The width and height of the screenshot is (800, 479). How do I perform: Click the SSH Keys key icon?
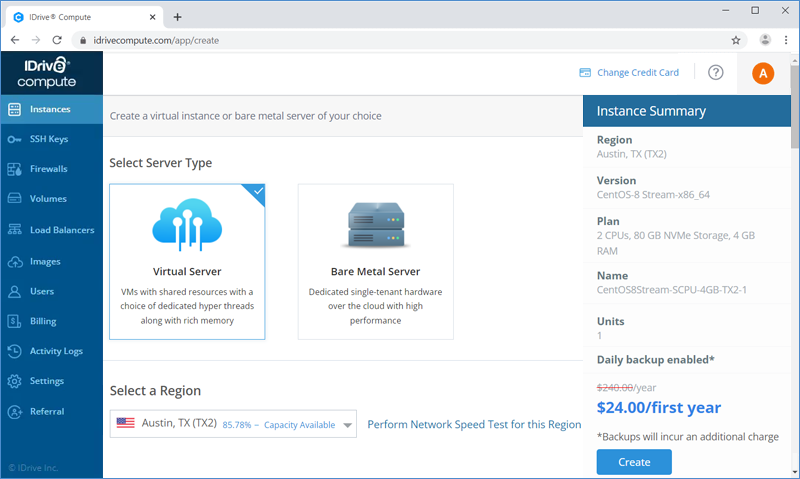point(14,139)
